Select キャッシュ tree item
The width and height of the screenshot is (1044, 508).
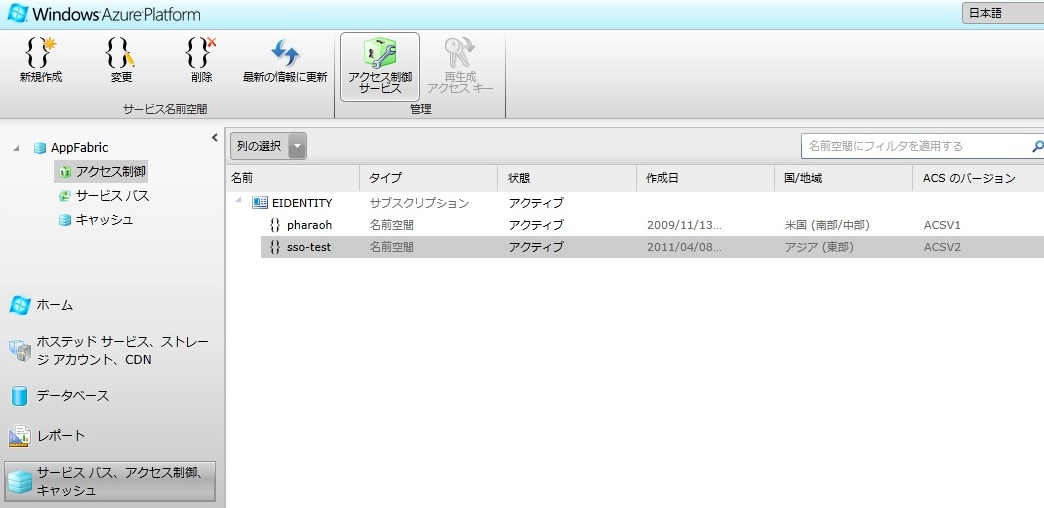coord(105,220)
